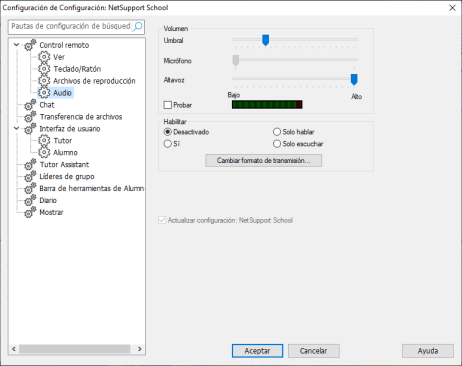
Task: Click the gear icon beside Ver
Action: [44, 57]
